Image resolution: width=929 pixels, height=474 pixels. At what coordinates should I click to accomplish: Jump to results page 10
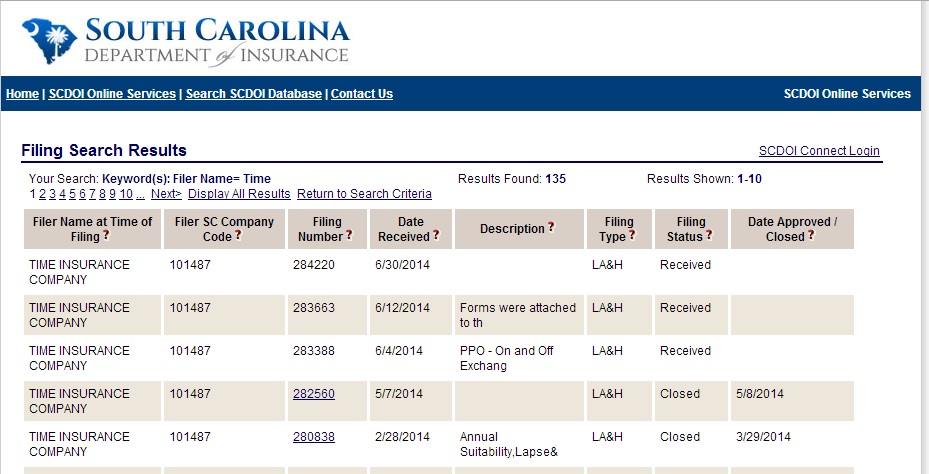coord(126,194)
